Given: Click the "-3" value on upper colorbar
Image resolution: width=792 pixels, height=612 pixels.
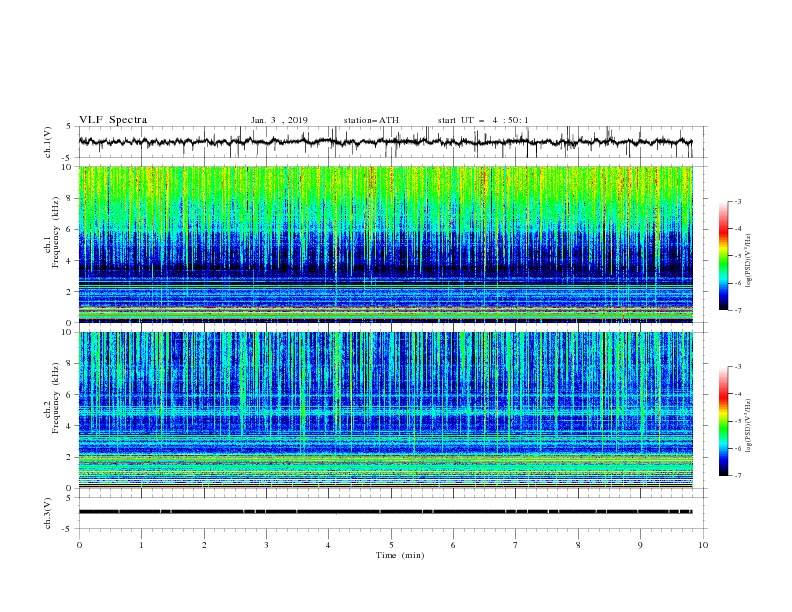Looking at the screenshot, I should click(737, 201).
